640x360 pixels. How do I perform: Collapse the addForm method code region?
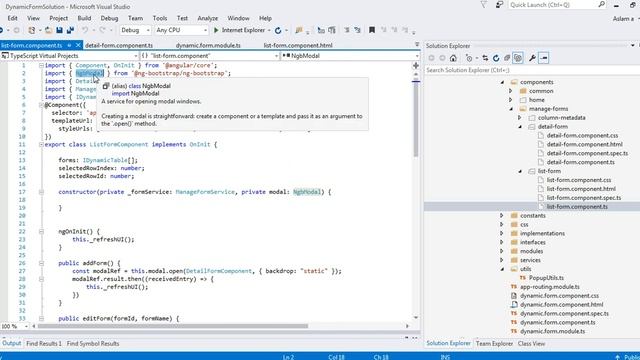(41, 263)
